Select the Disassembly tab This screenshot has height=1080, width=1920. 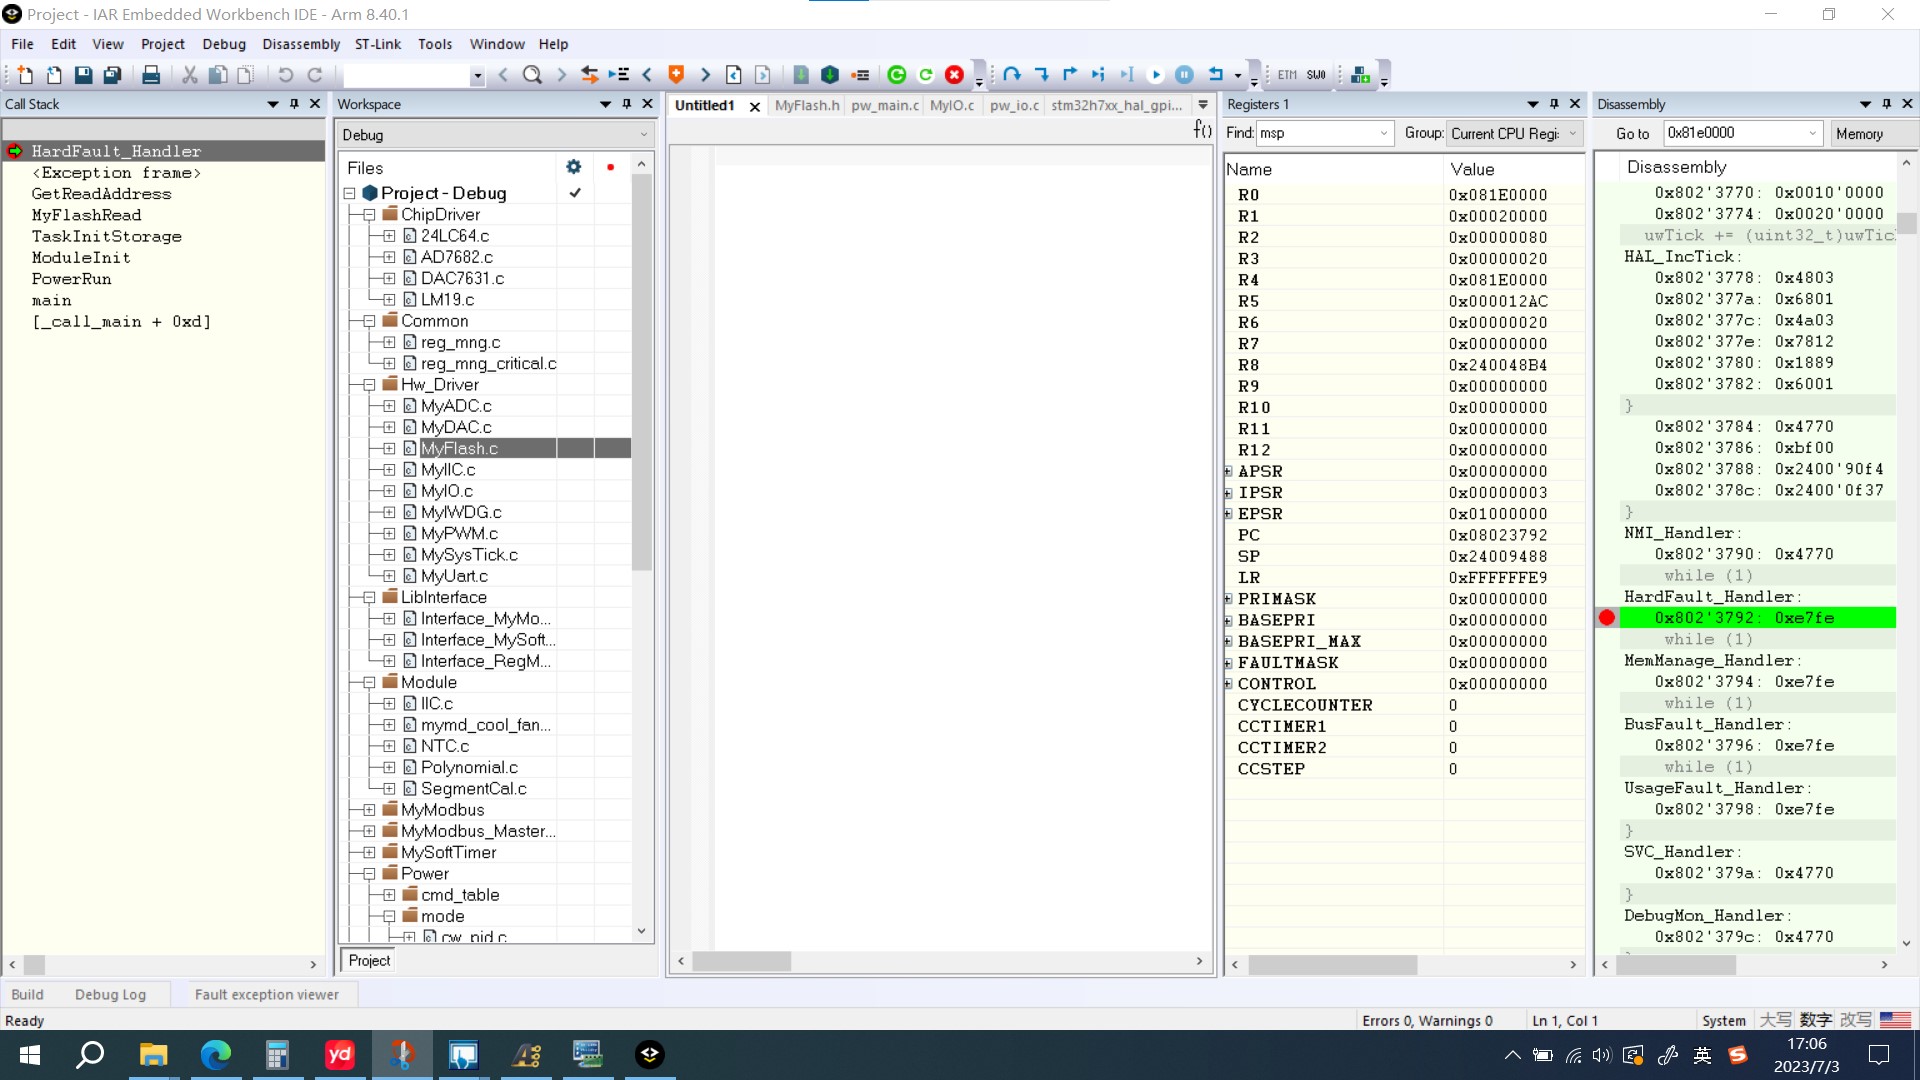pyautogui.click(x=1638, y=104)
